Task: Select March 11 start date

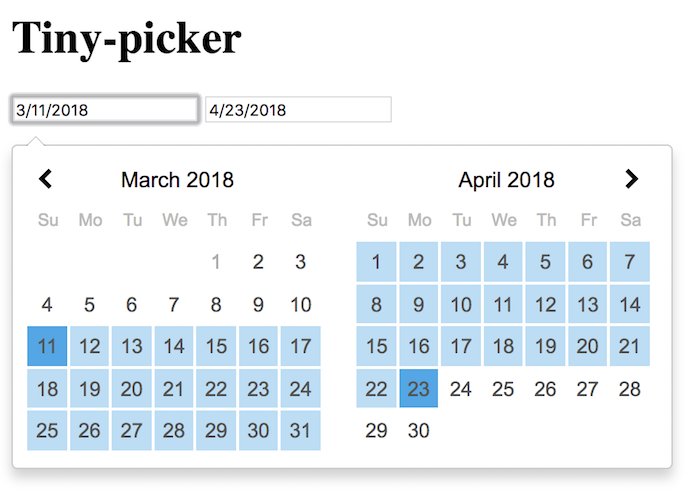Action: click(47, 347)
